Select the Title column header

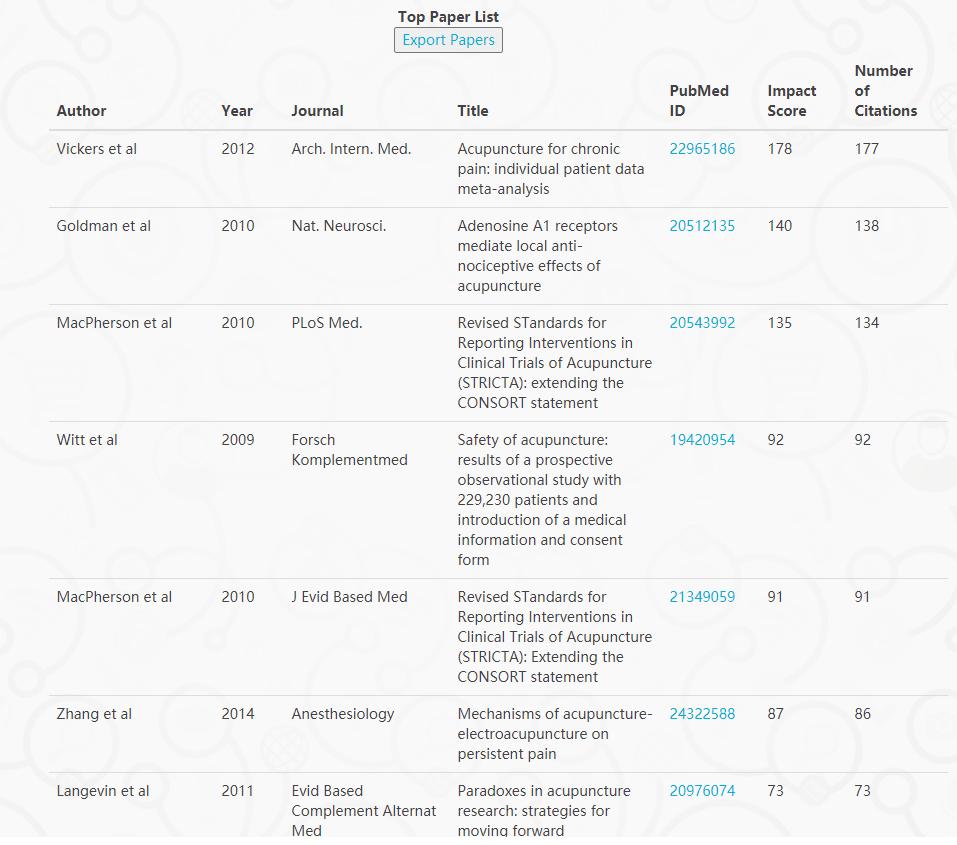coord(473,111)
